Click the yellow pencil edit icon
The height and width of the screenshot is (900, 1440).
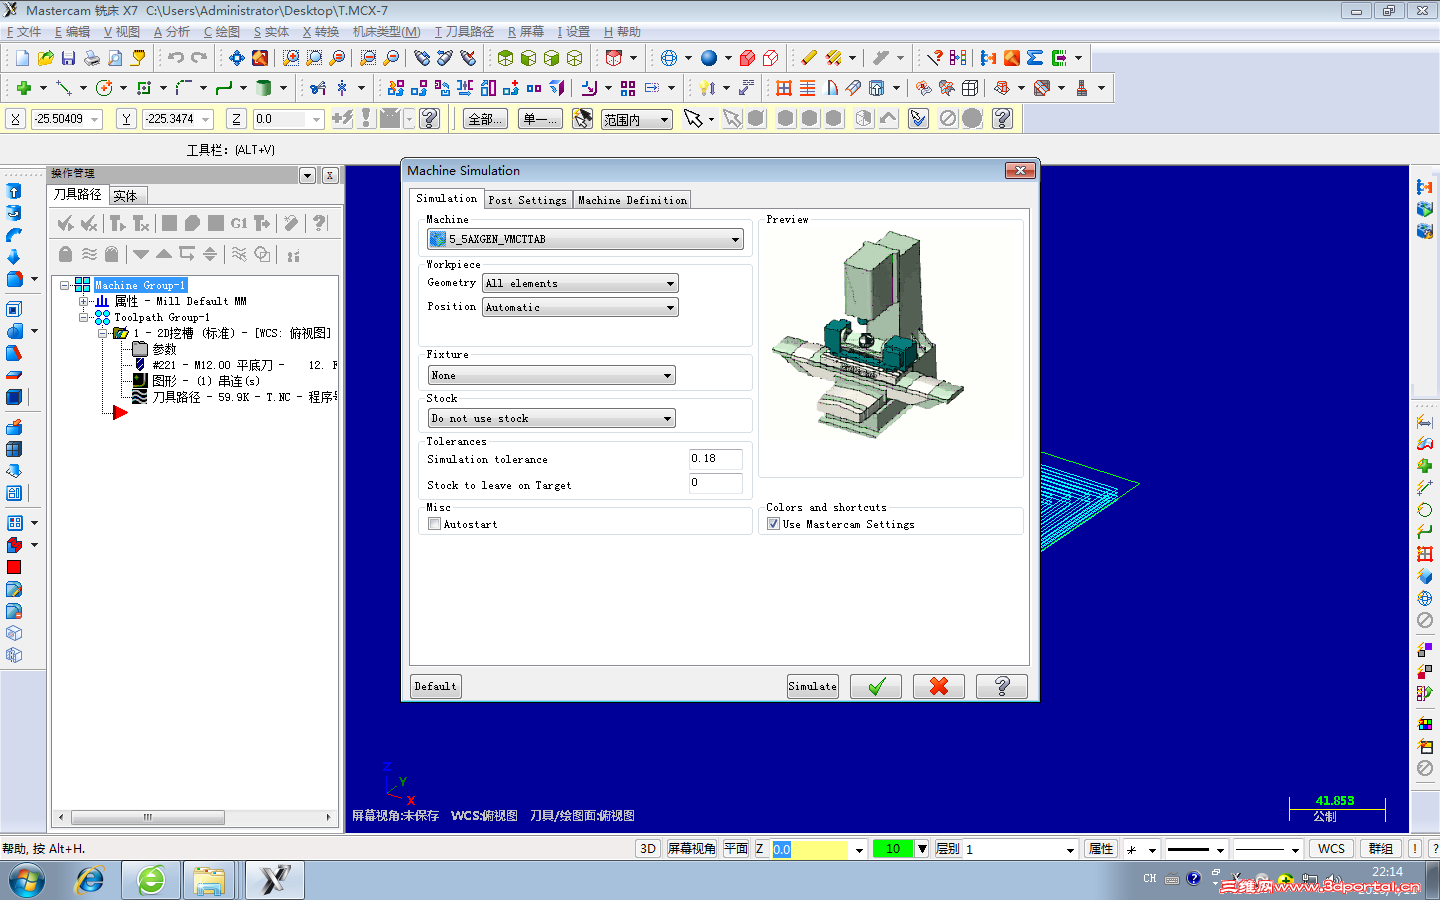[809, 58]
